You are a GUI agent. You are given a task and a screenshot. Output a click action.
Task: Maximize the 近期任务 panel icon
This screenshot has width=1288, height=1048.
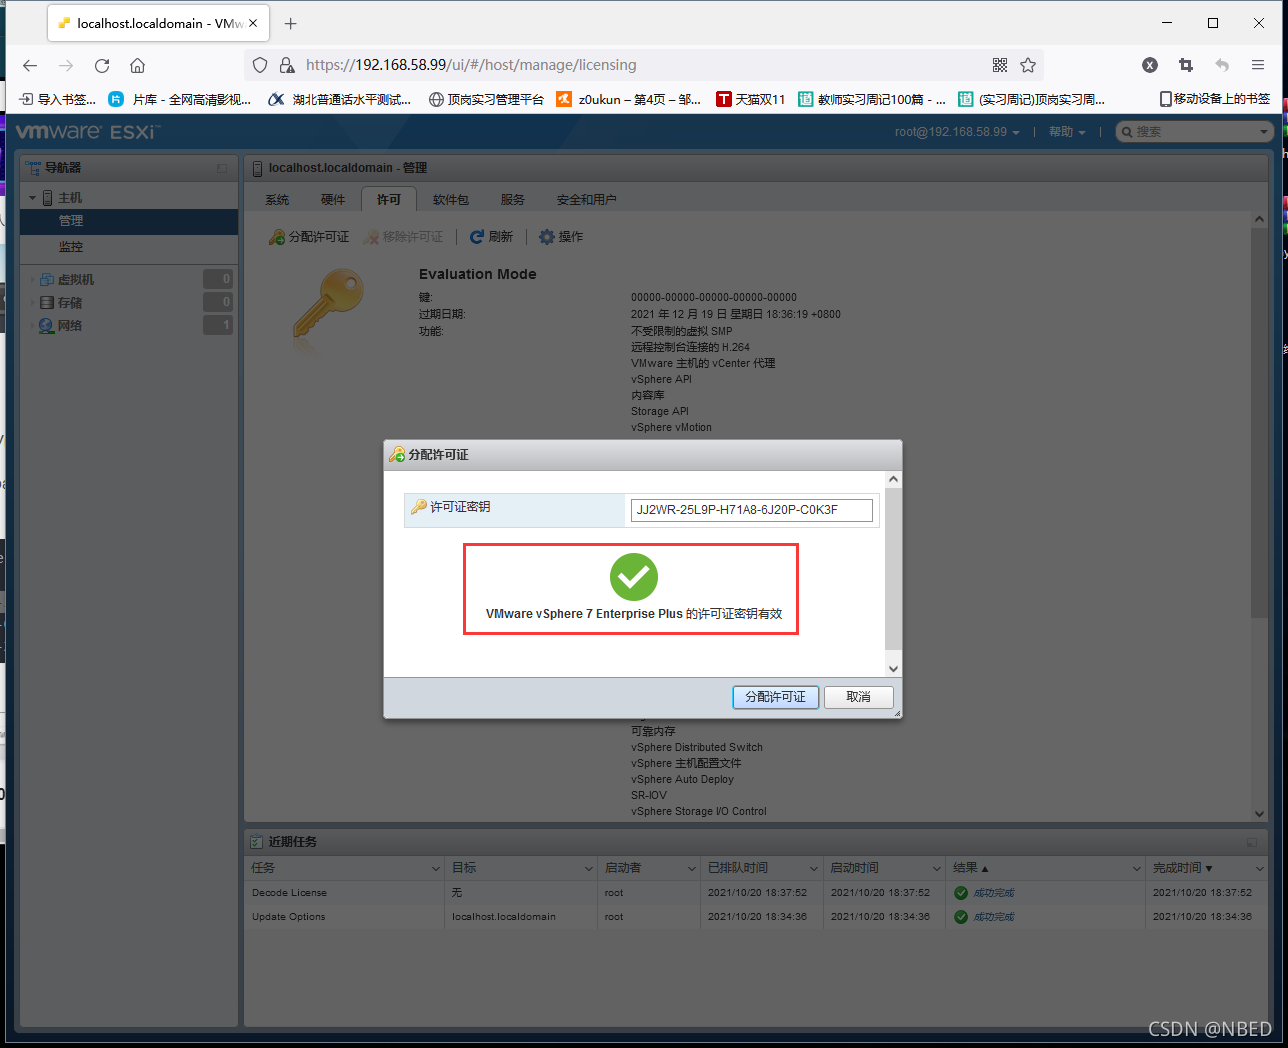(x=1252, y=843)
